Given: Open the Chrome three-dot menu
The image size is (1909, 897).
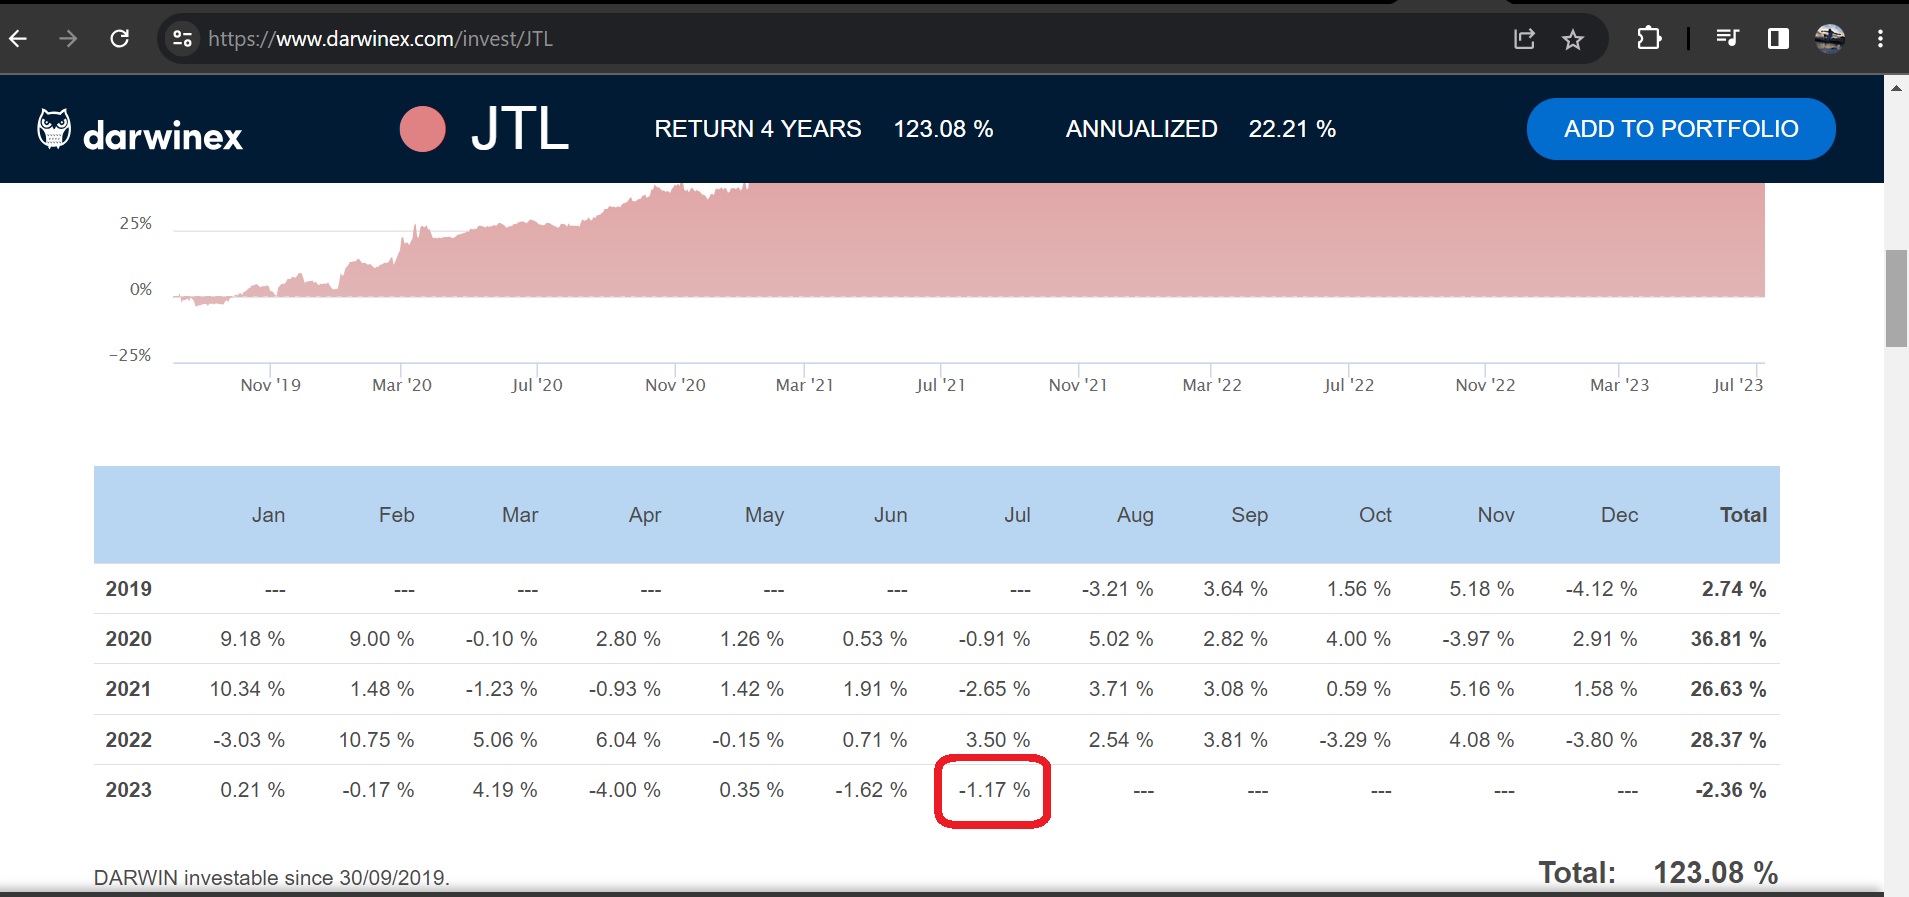Looking at the screenshot, I should pos(1881,39).
